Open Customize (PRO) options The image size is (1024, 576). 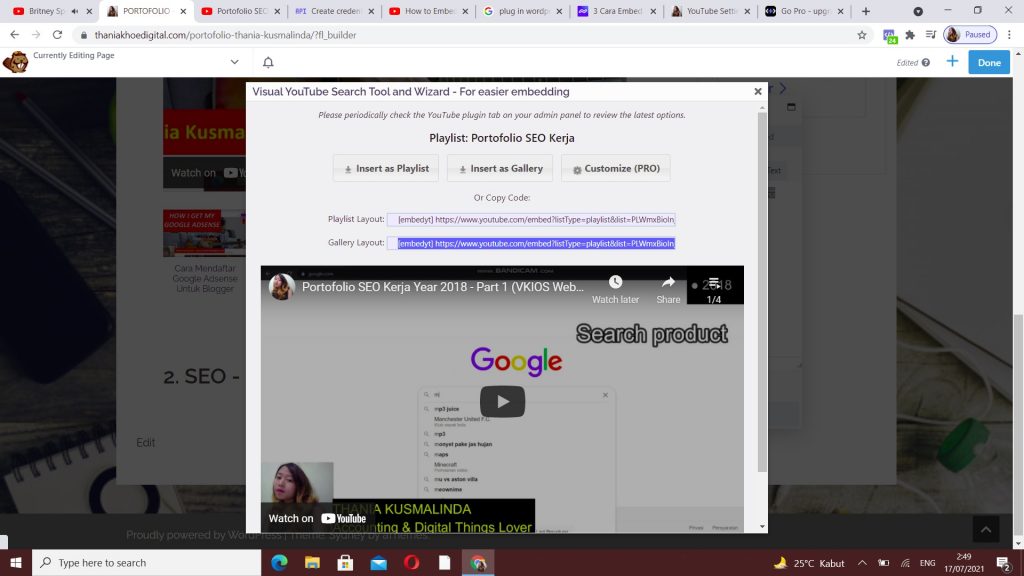[x=615, y=168]
